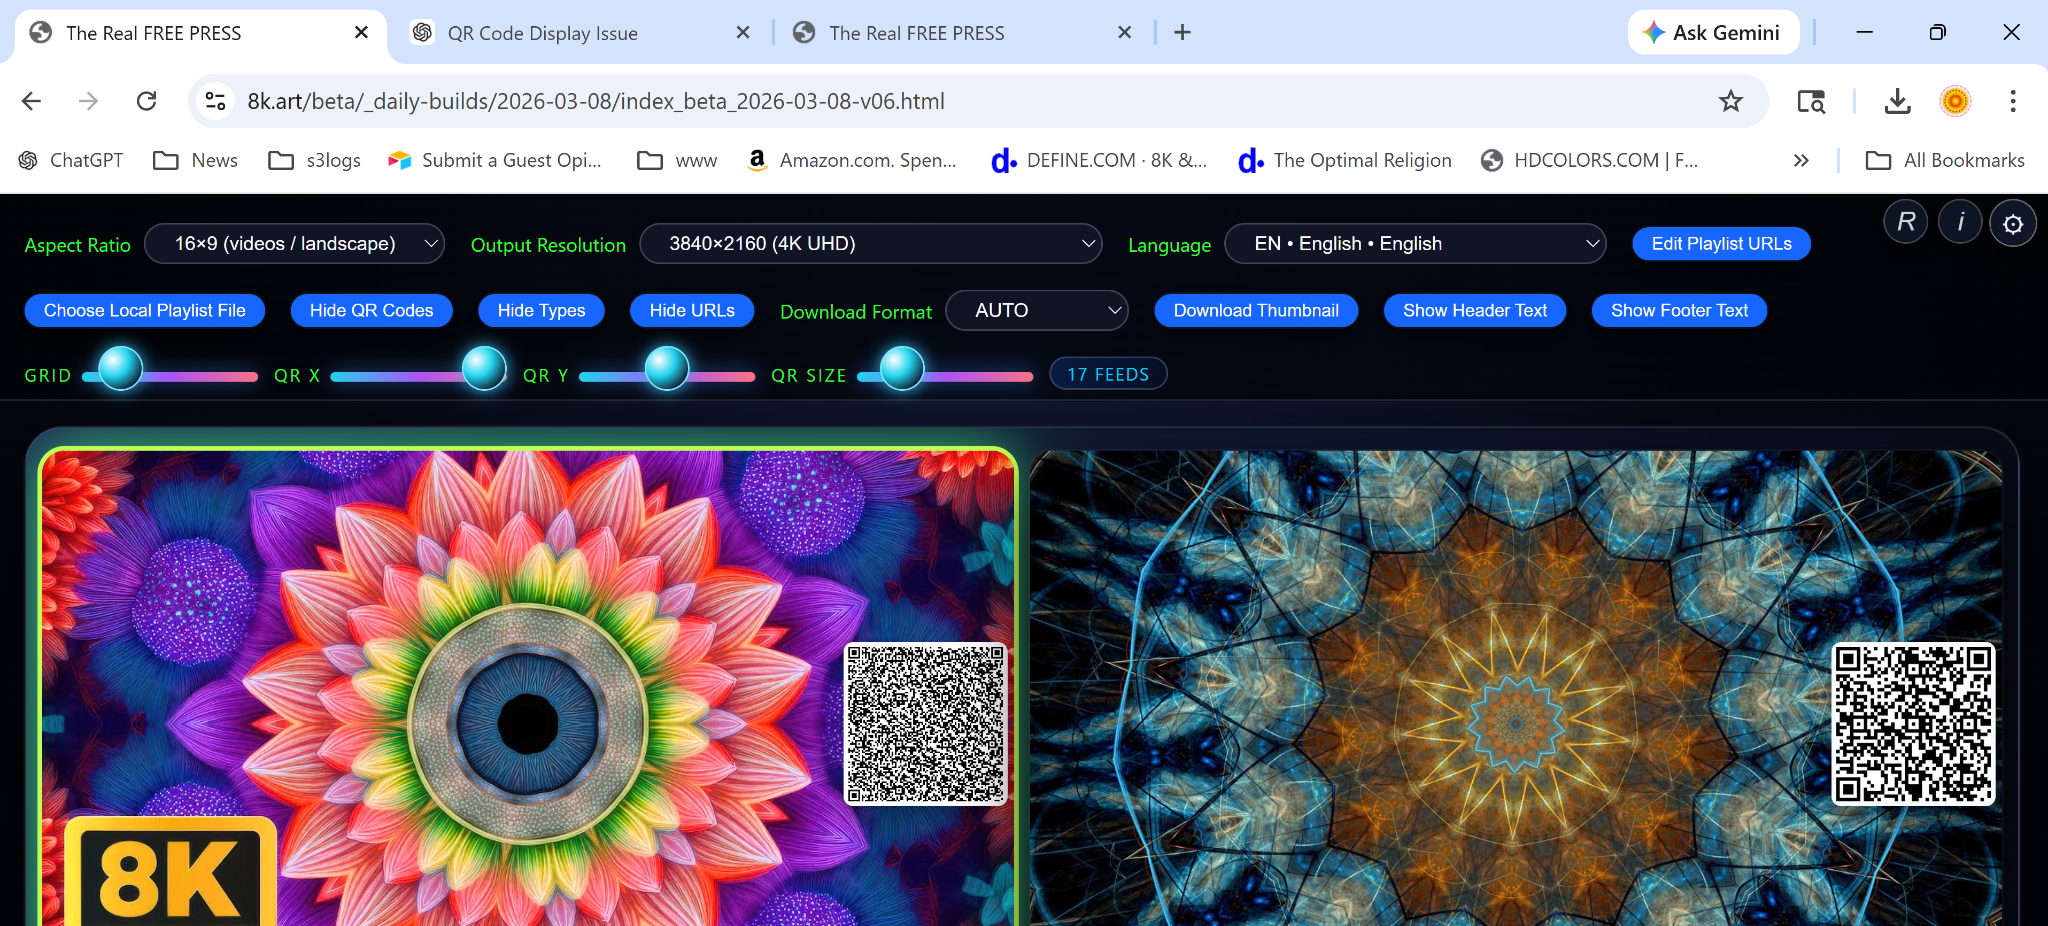Image resolution: width=2048 pixels, height=926 pixels.
Task: Open the ChatGPT bookmark
Action: pos(71,160)
